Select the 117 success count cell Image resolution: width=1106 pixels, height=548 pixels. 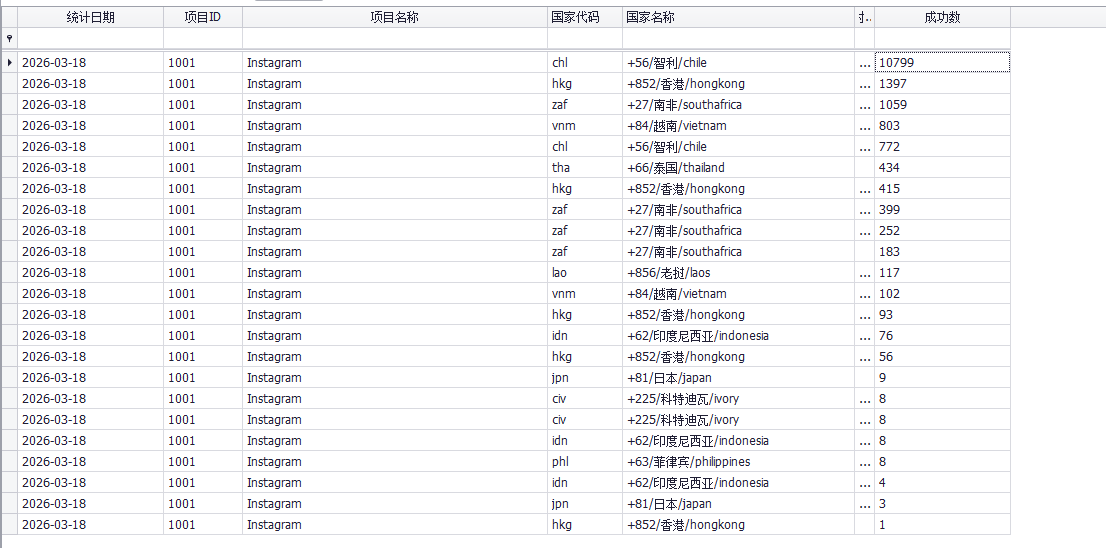coord(942,273)
